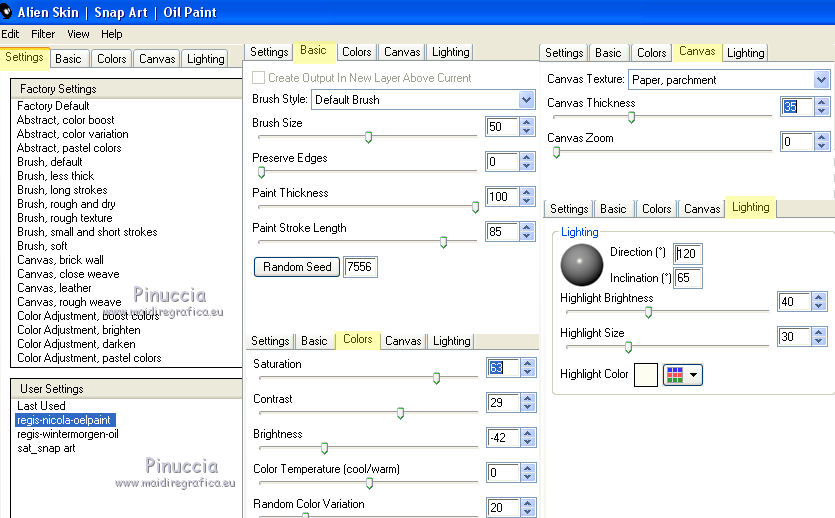Open the Filter menu
The image size is (835, 518).
pos(43,34)
